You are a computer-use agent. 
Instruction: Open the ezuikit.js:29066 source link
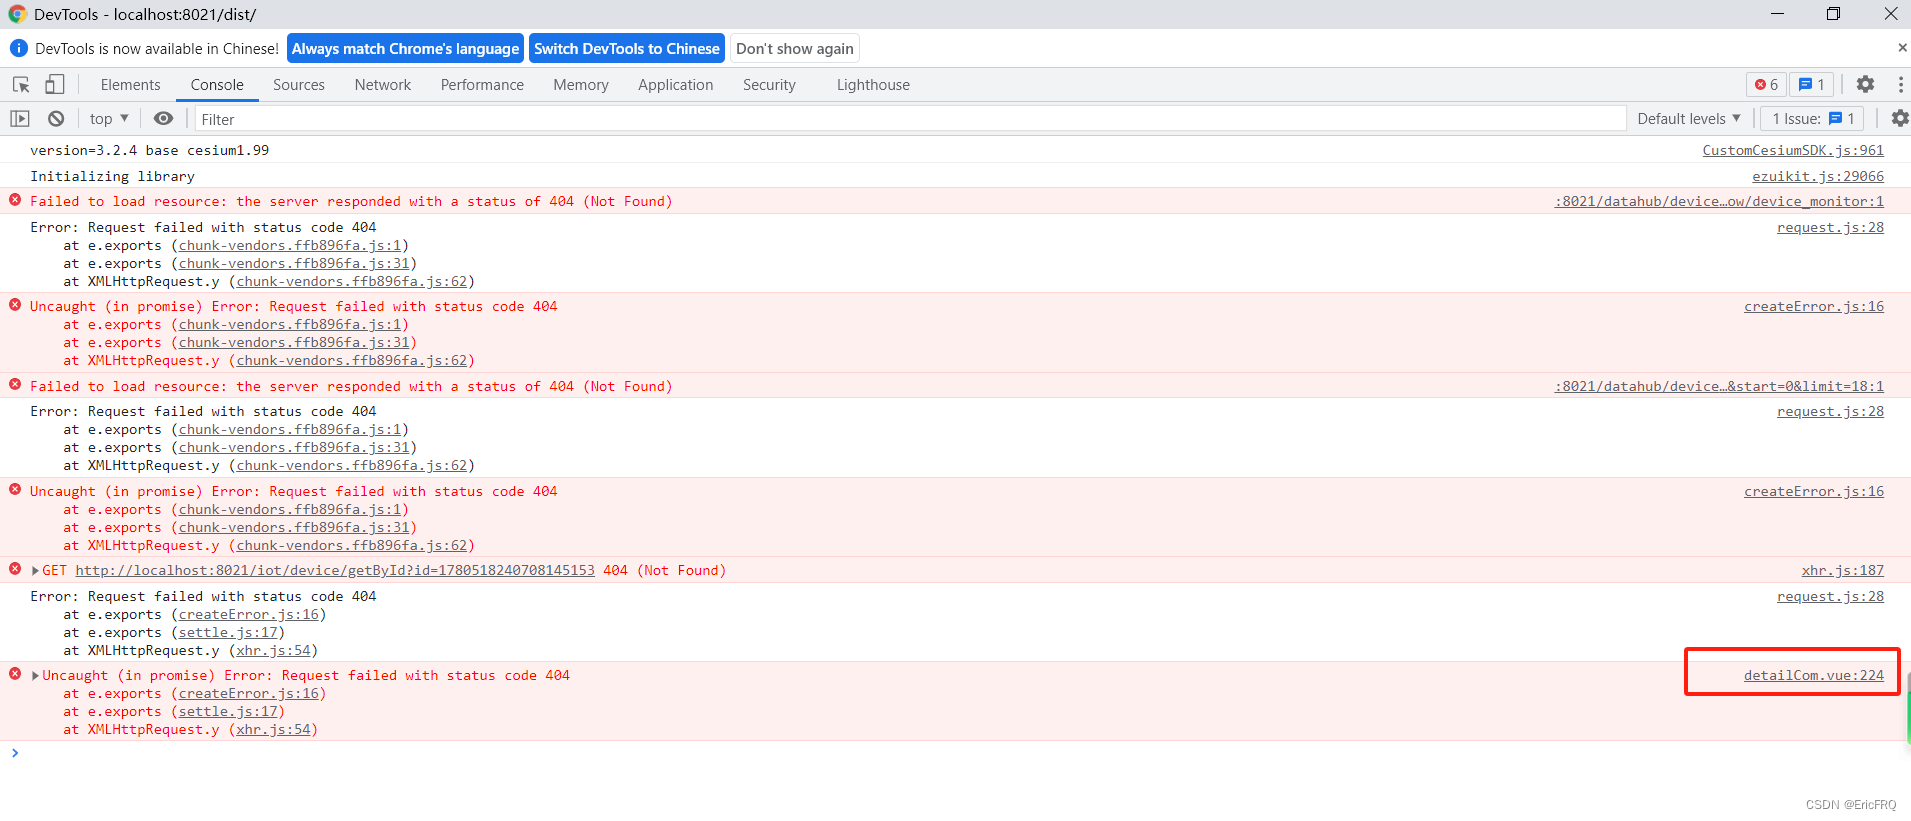point(1818,177)
